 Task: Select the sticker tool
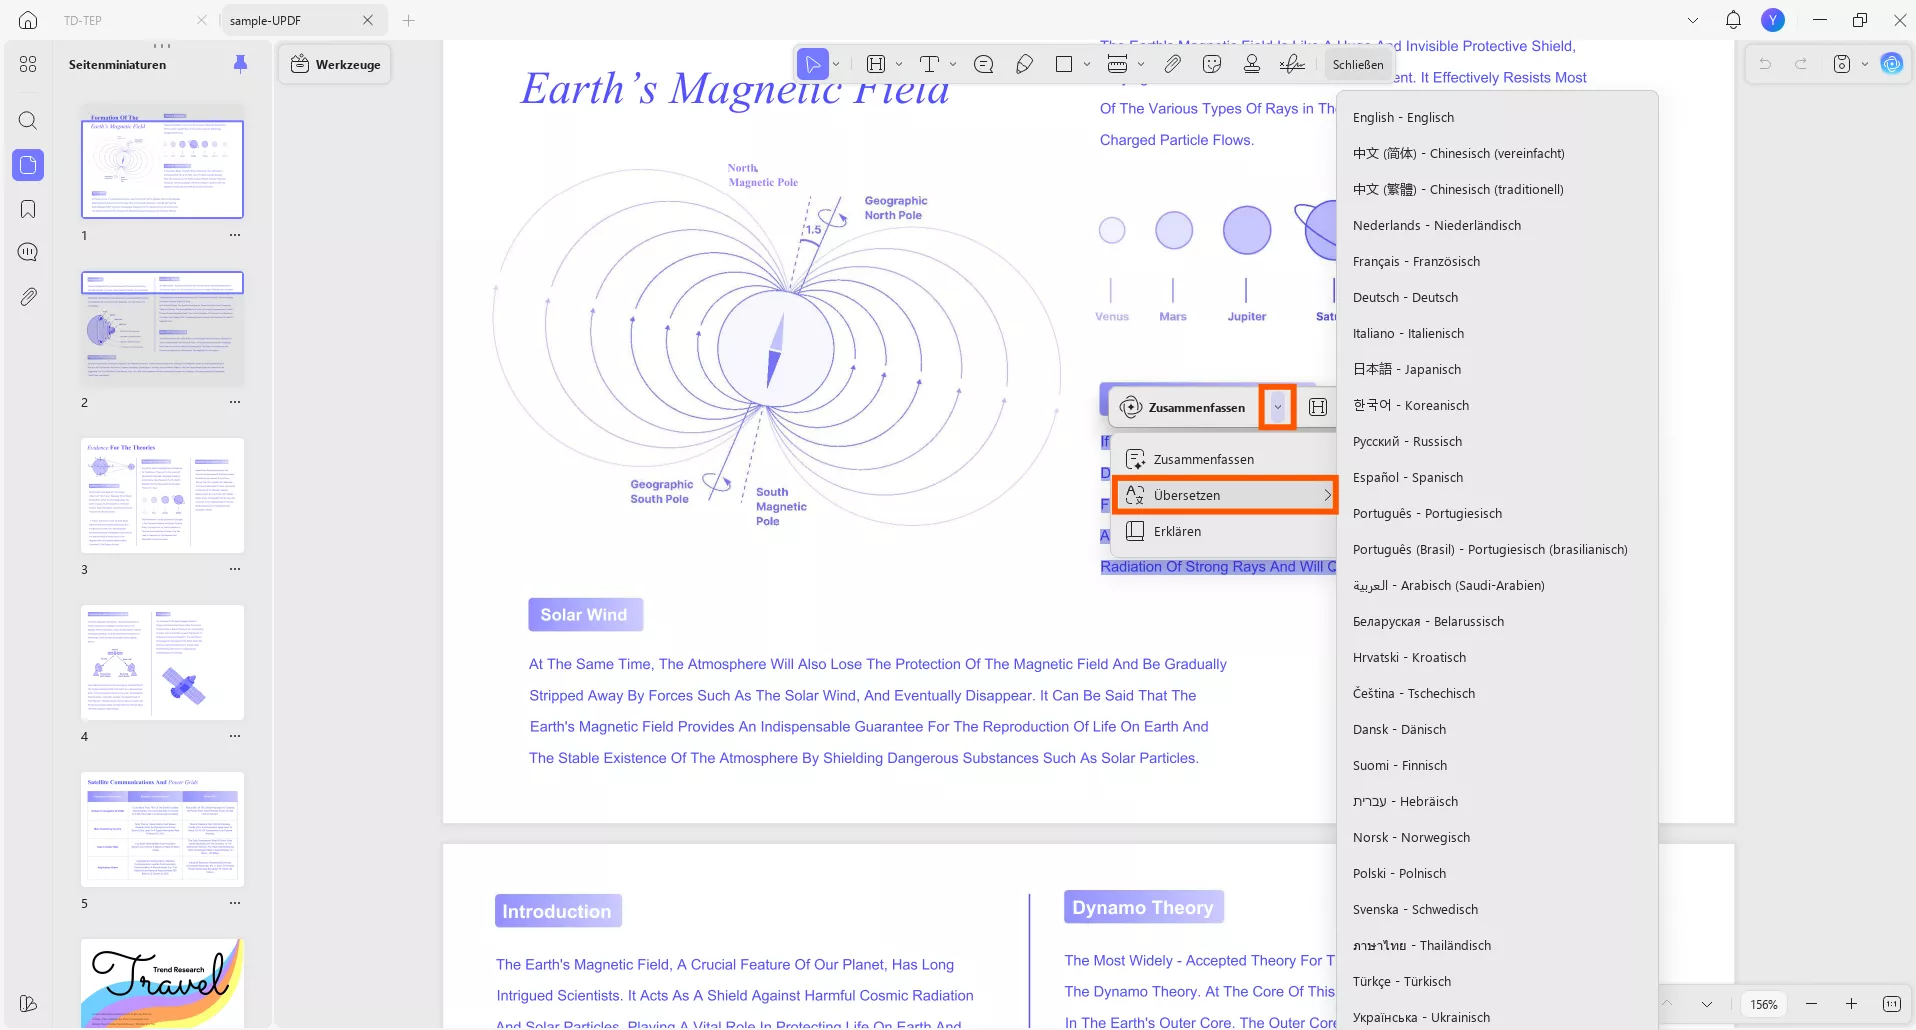pos(1212,64)
